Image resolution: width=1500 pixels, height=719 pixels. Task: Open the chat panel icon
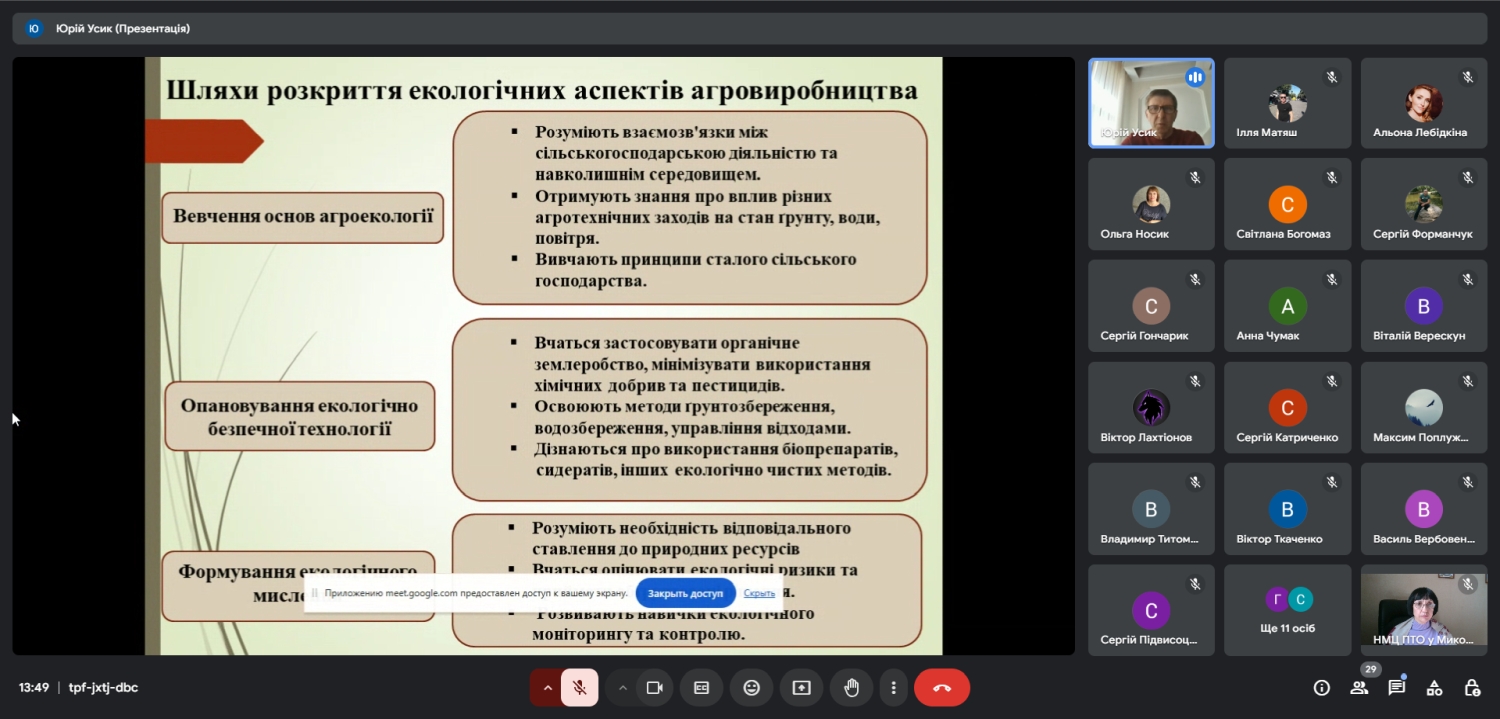point(1397,688)
